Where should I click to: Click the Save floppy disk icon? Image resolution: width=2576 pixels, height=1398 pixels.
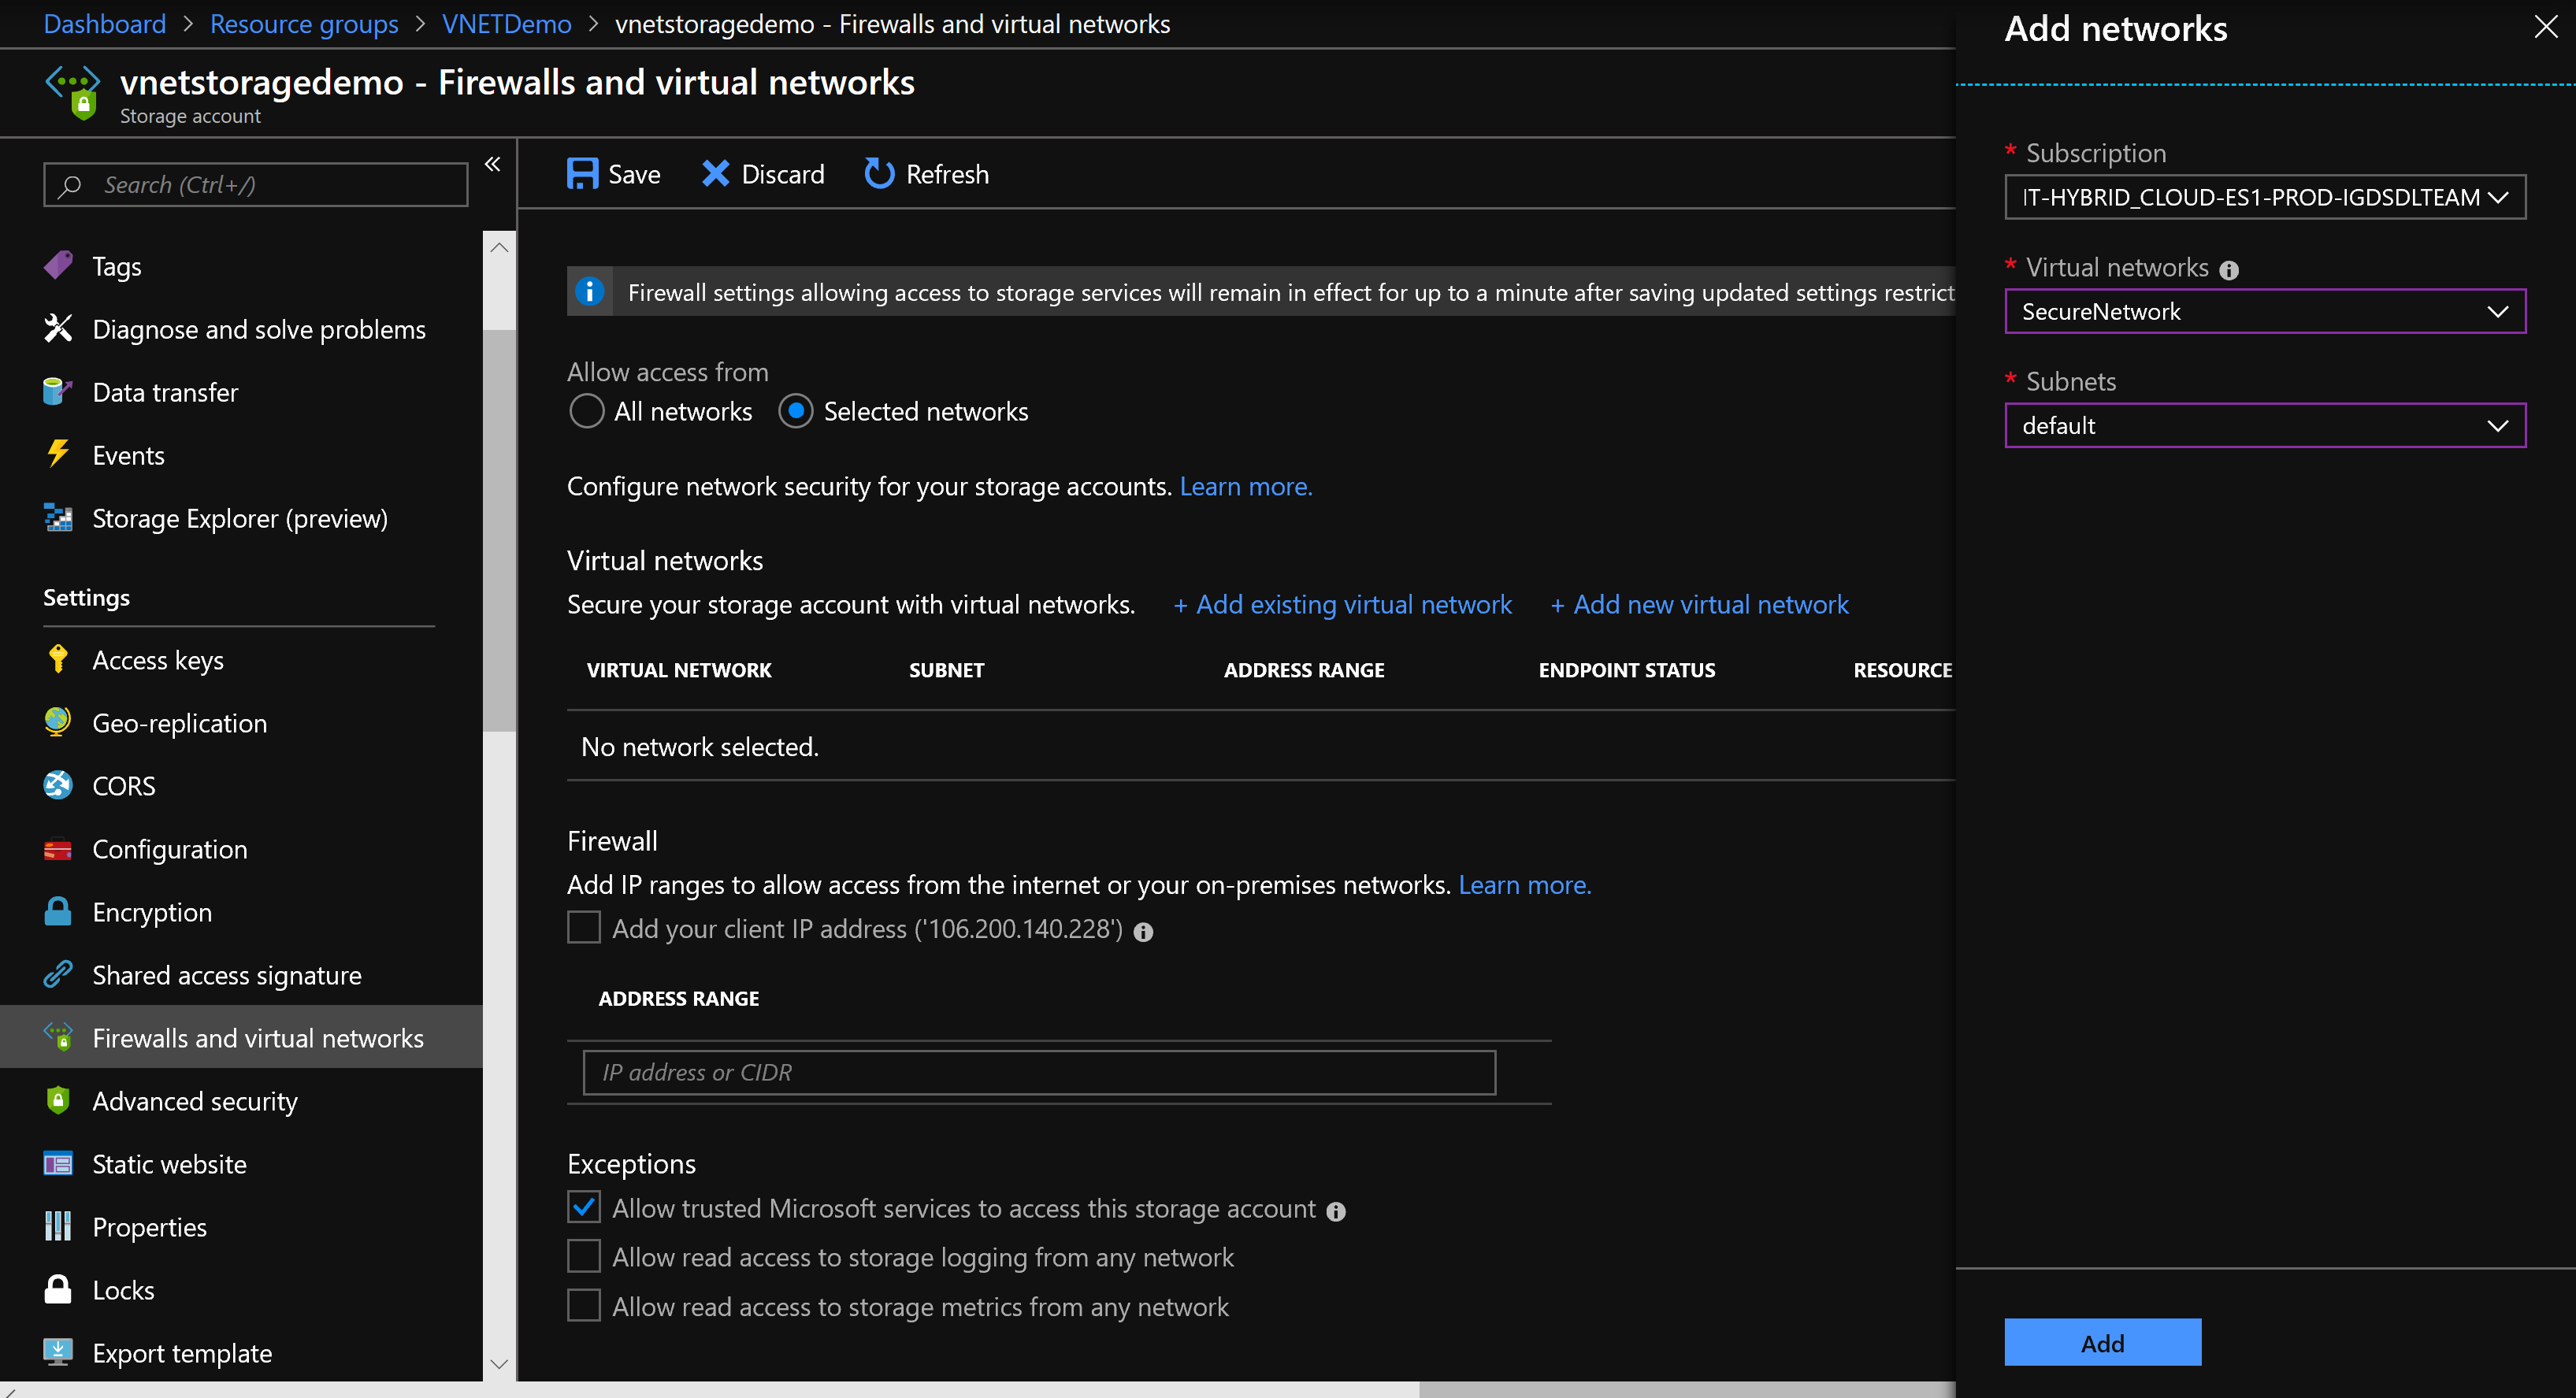coord(582,174)
